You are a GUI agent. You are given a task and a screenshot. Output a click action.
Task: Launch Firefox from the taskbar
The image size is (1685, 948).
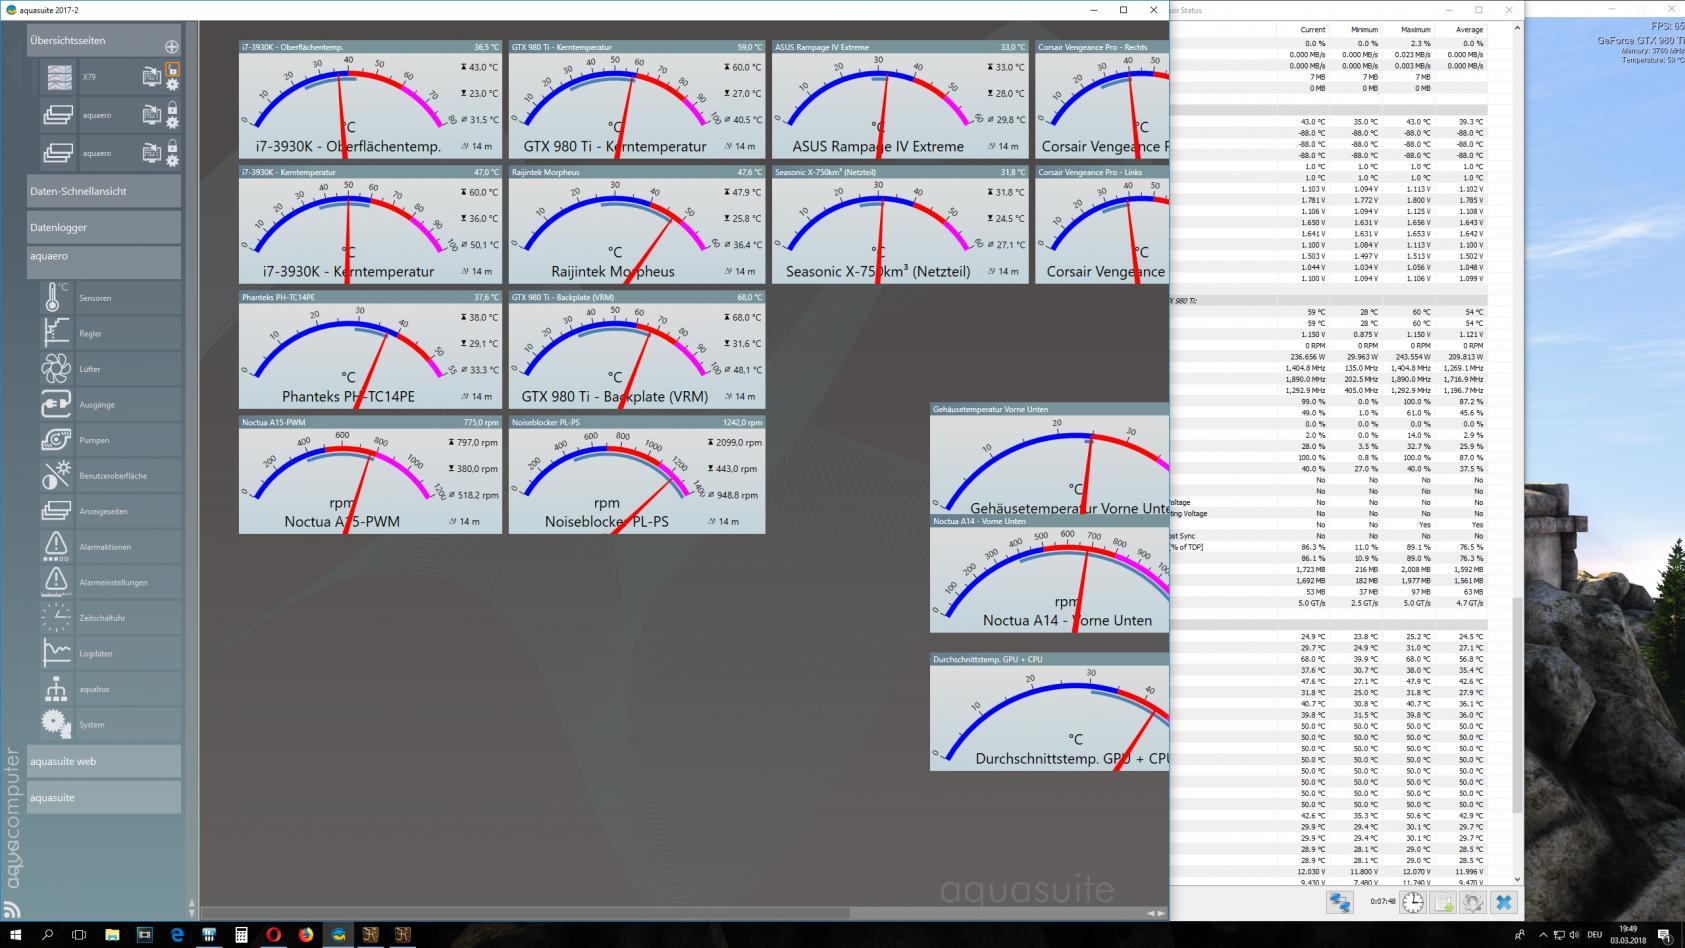pyautogui.click(x=306, y=935)
